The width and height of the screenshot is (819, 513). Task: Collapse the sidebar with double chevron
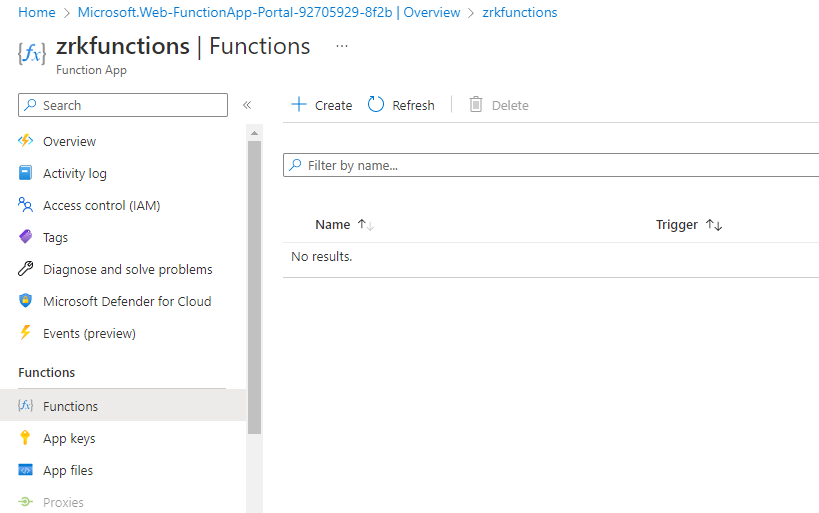tap(247, 105)
